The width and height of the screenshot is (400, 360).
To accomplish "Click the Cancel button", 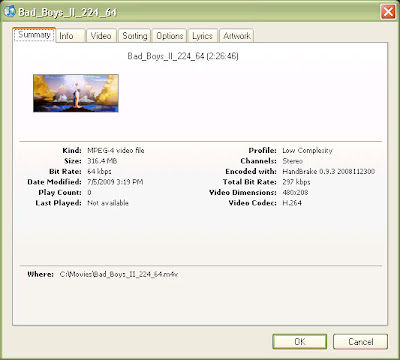I will point(360,342).
